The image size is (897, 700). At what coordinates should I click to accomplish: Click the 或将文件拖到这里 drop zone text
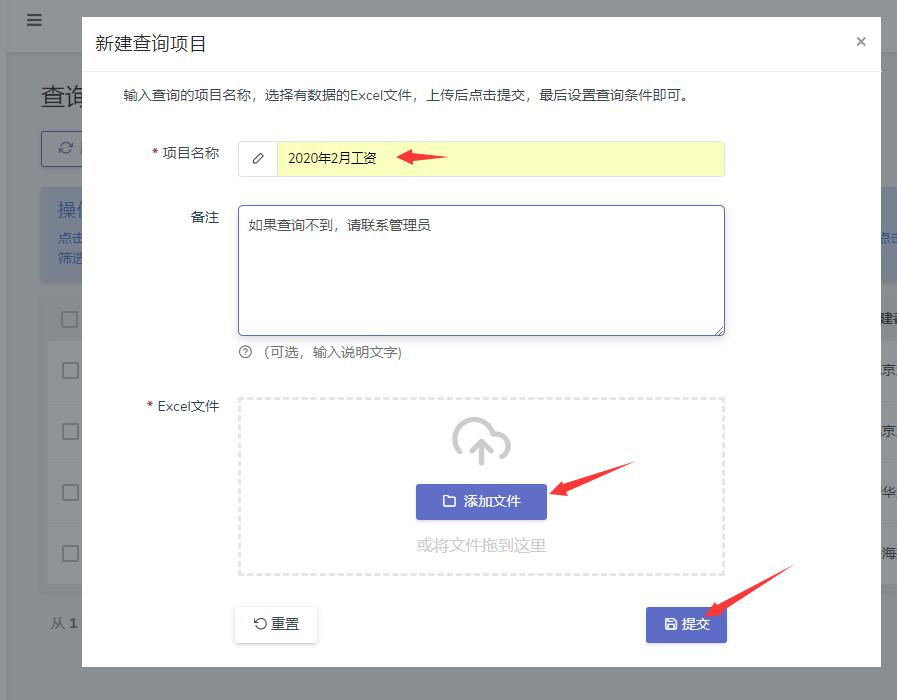point(481,546)
